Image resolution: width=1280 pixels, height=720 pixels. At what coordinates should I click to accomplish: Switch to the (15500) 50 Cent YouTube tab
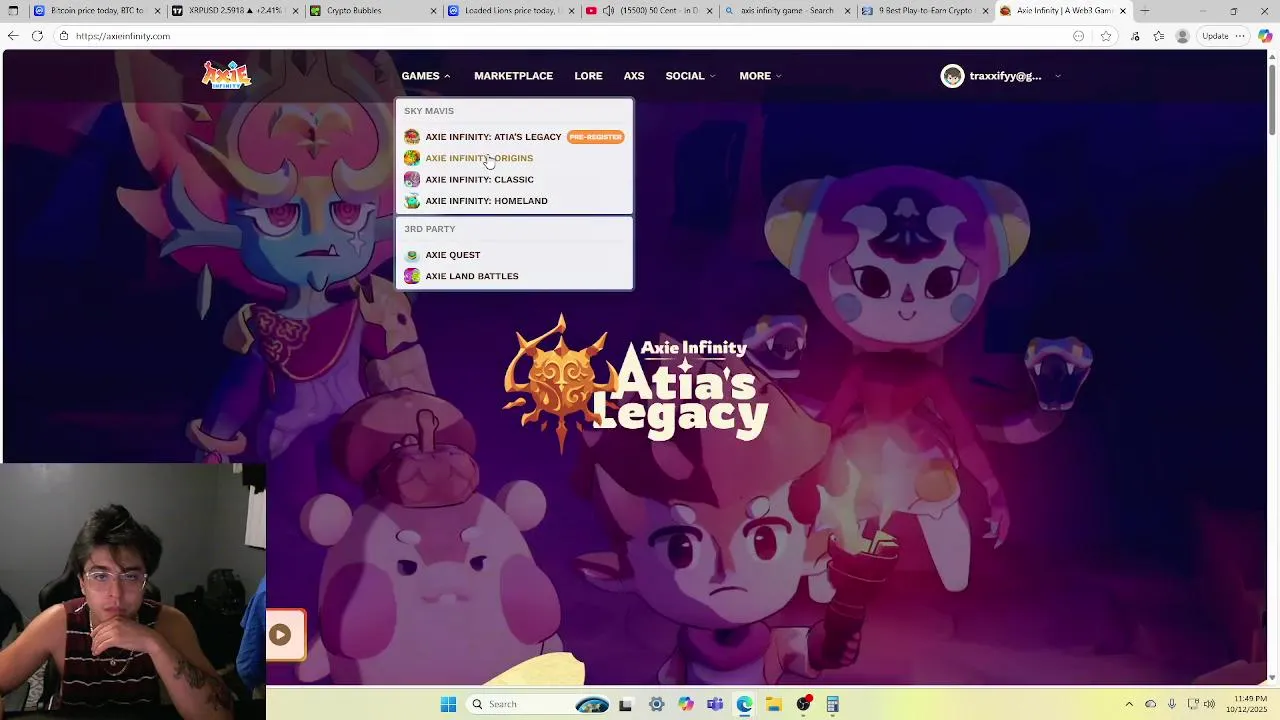coord(650,11)
